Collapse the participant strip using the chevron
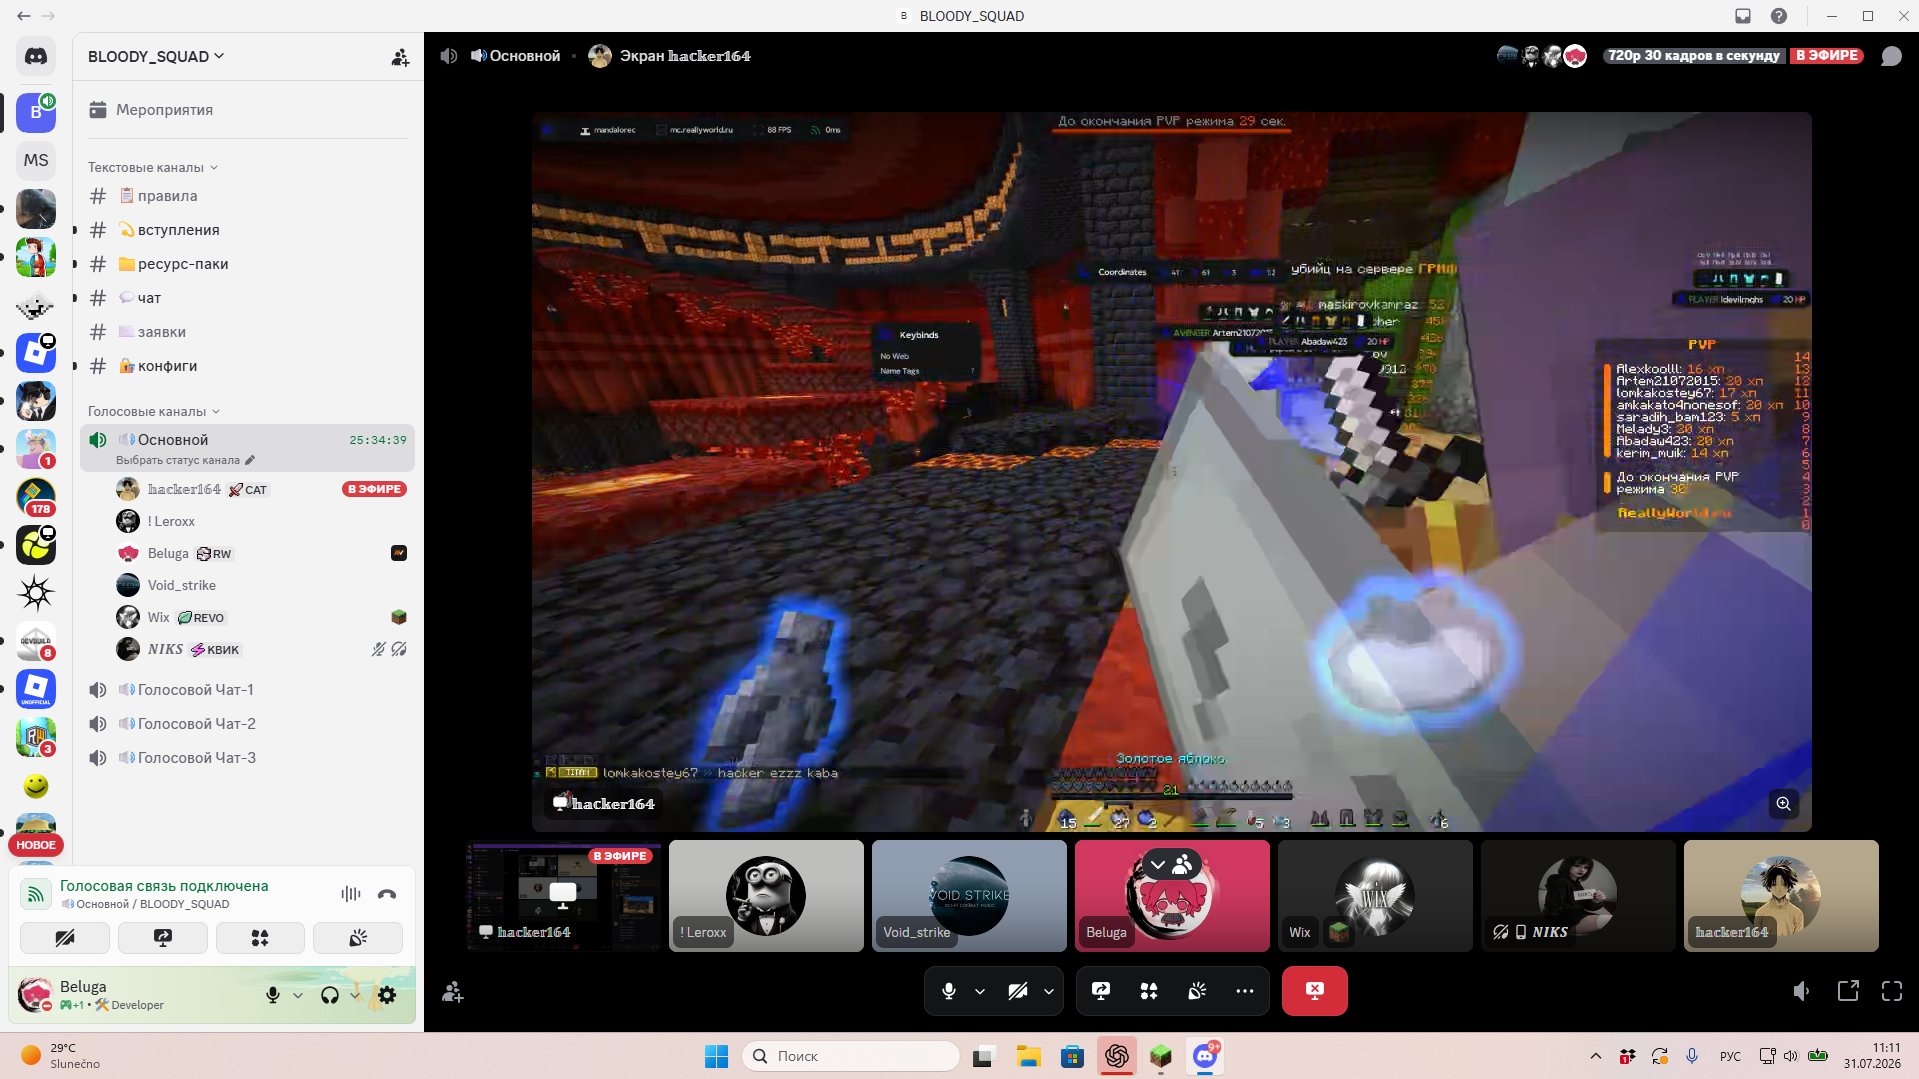 click(x=1157, y=864)
